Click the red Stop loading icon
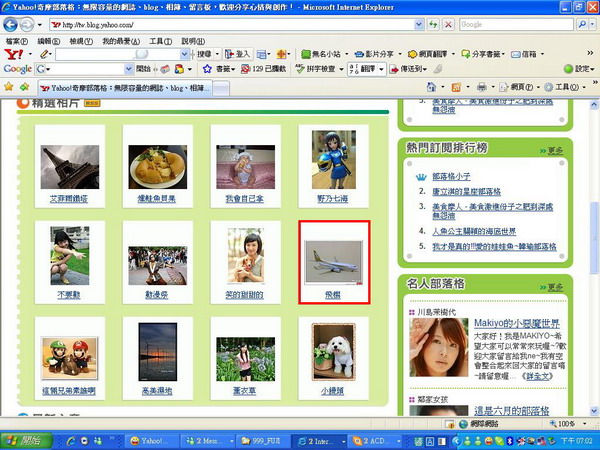The height and width of the screenshot is (450, 600). click(x=448, y=25)
